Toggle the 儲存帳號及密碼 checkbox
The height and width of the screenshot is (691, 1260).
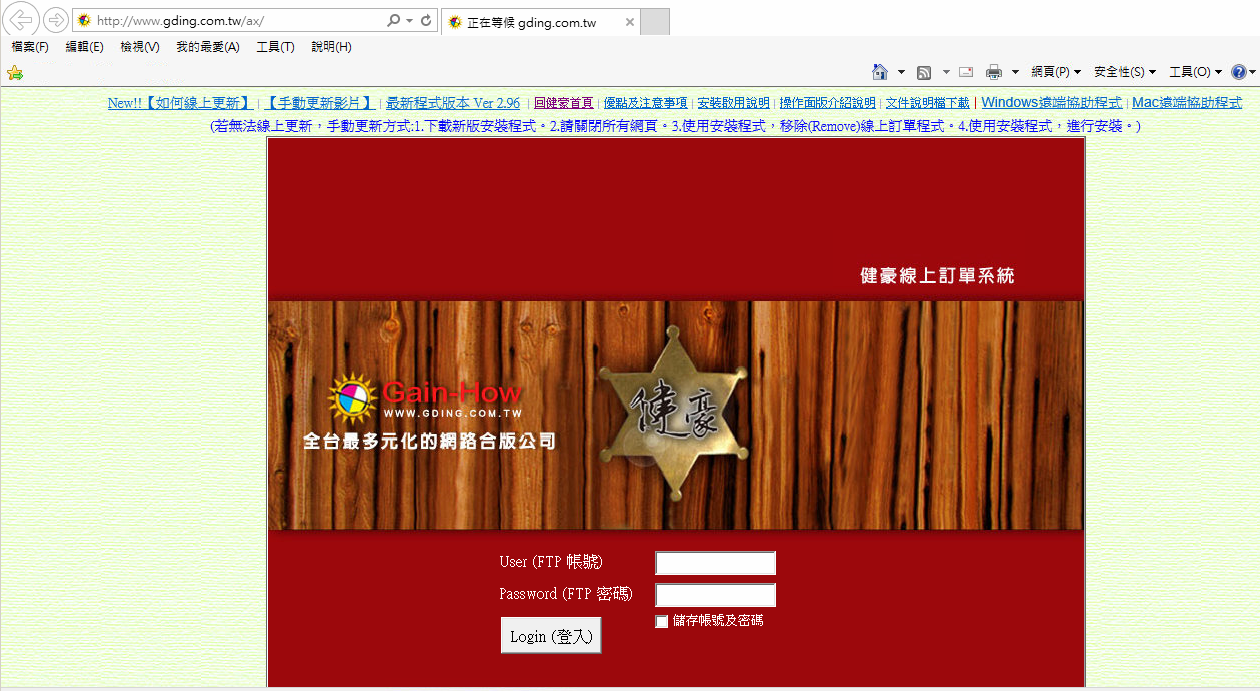click(x=661, y=622)
